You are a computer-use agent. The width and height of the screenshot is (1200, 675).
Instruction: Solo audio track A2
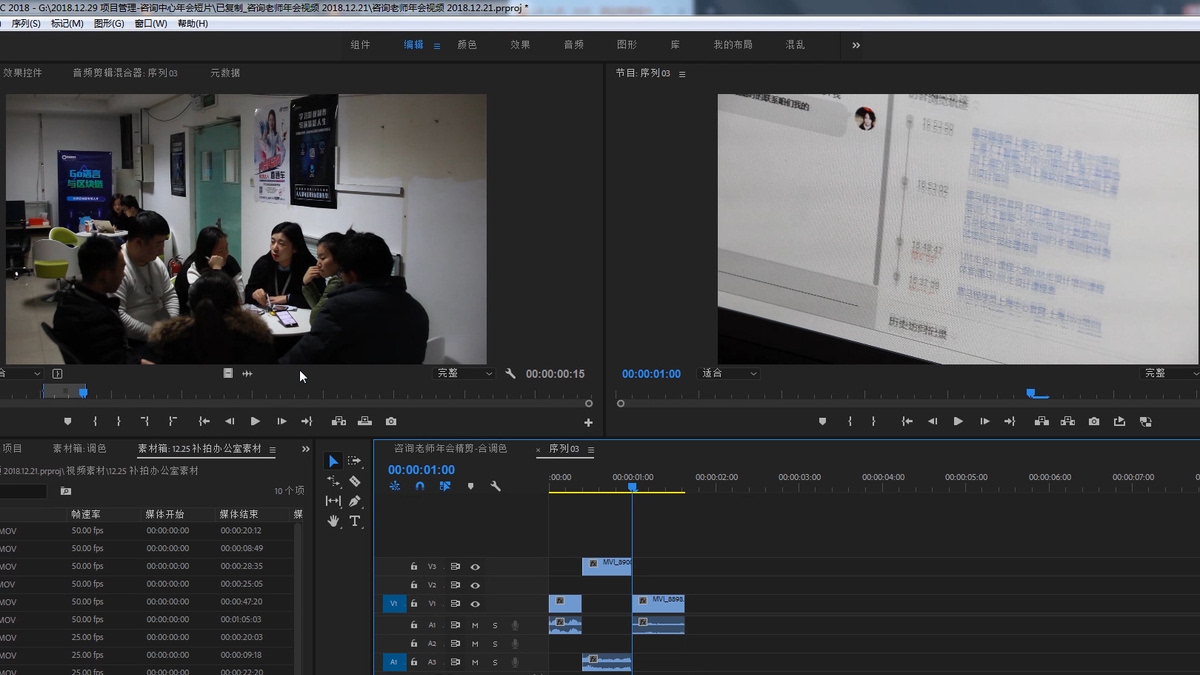[x=494, y=643]
